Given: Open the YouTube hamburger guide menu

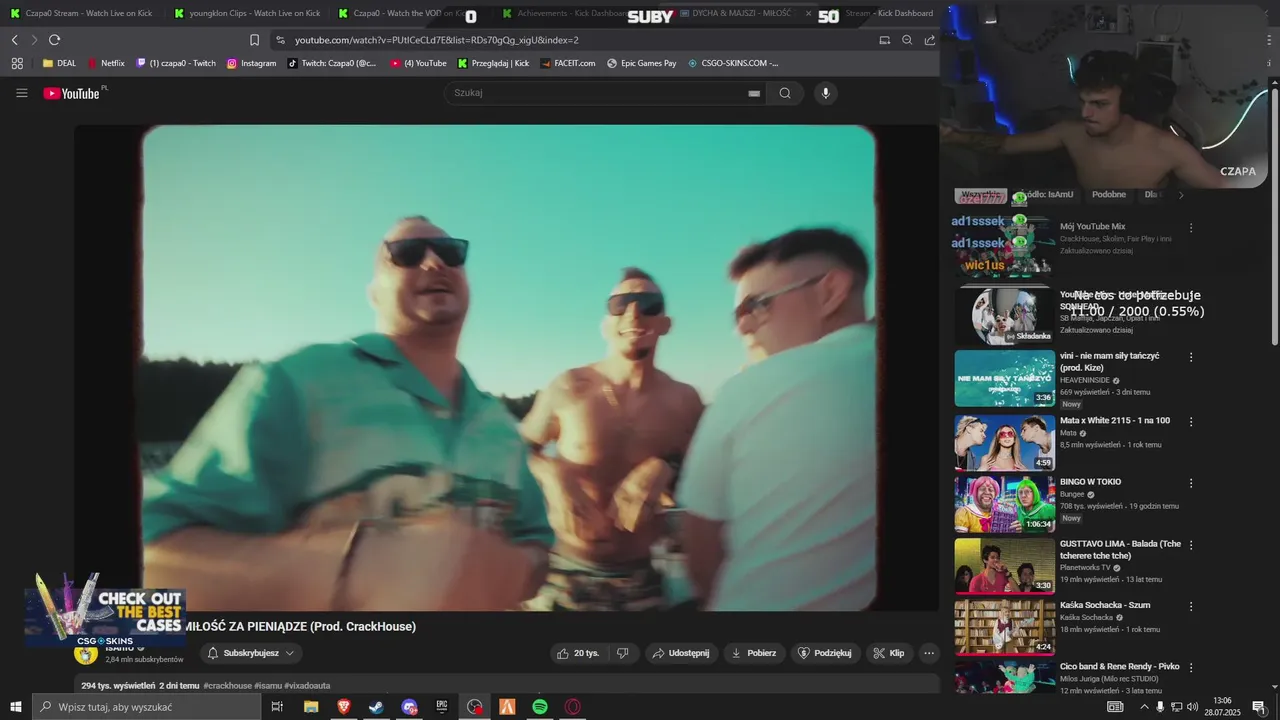Looking at the screenshot, I should point(21,93).
